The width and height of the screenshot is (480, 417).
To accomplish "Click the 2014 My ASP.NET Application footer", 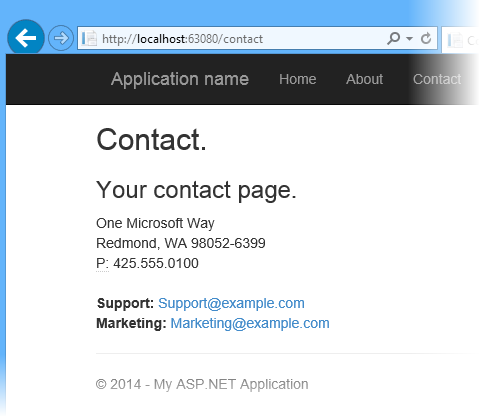I will pos(202,384).
